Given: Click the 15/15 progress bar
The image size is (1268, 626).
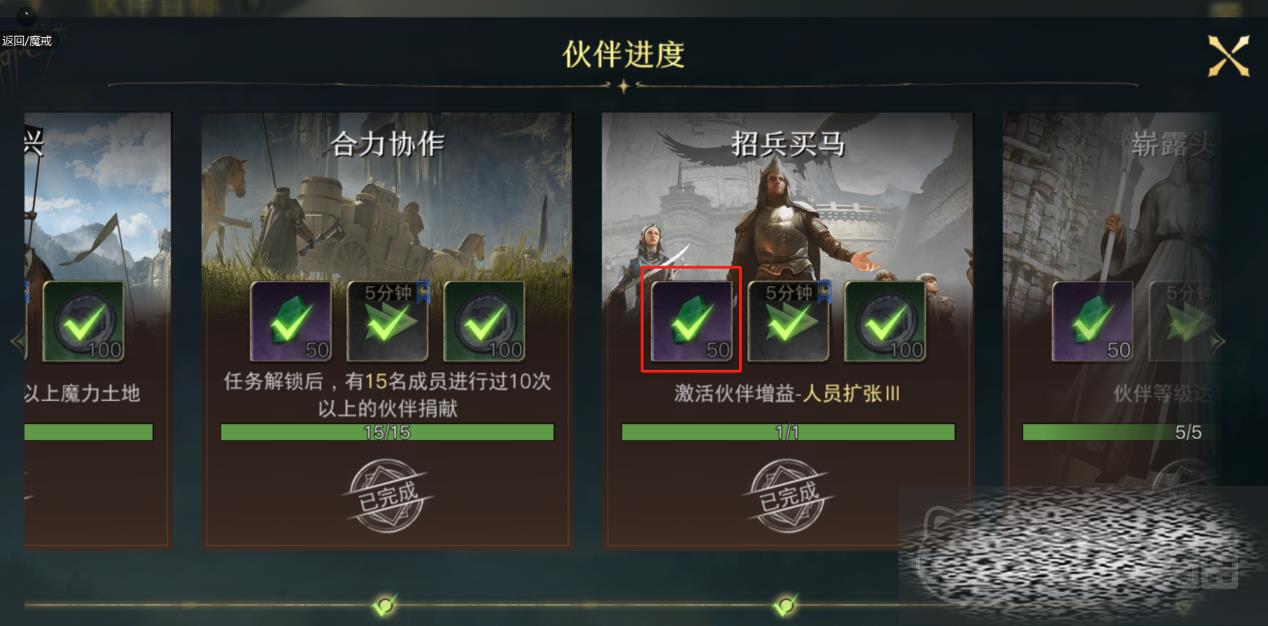Looking at the screenshot, I should pos(387,432).
